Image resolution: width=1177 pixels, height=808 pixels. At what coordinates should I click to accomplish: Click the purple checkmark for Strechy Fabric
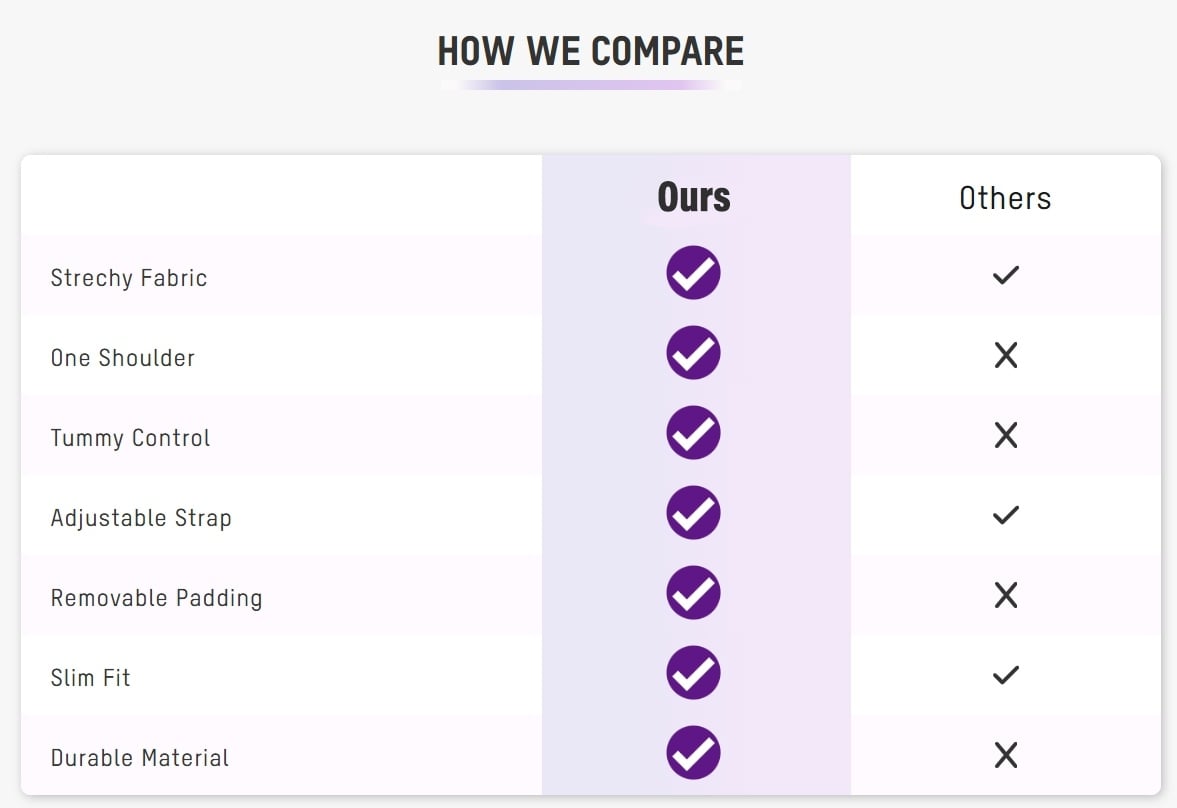point(693,273)
